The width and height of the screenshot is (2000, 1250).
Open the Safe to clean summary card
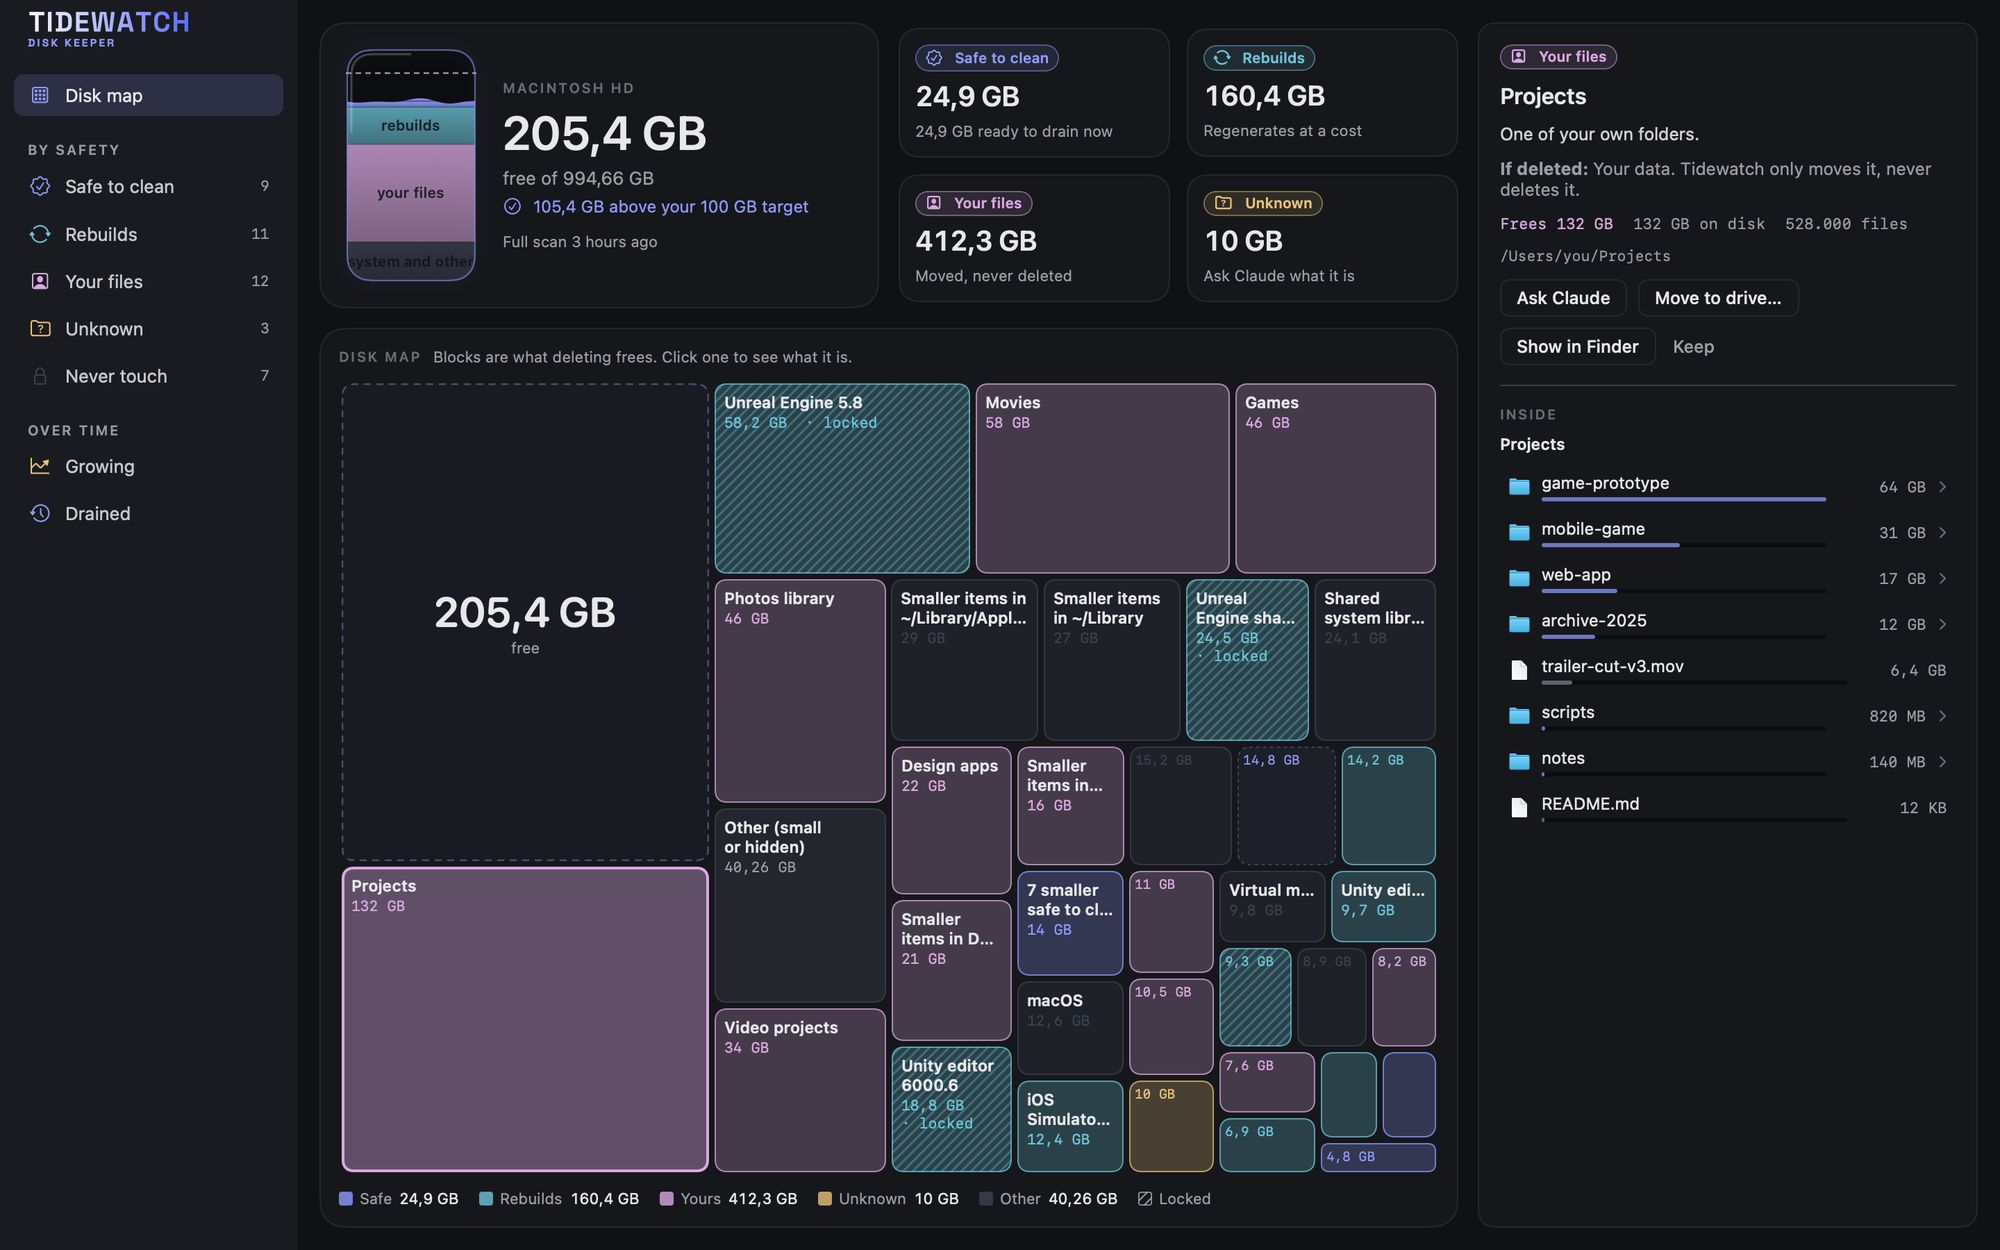pyautogui.click(x=1034, y=92)
